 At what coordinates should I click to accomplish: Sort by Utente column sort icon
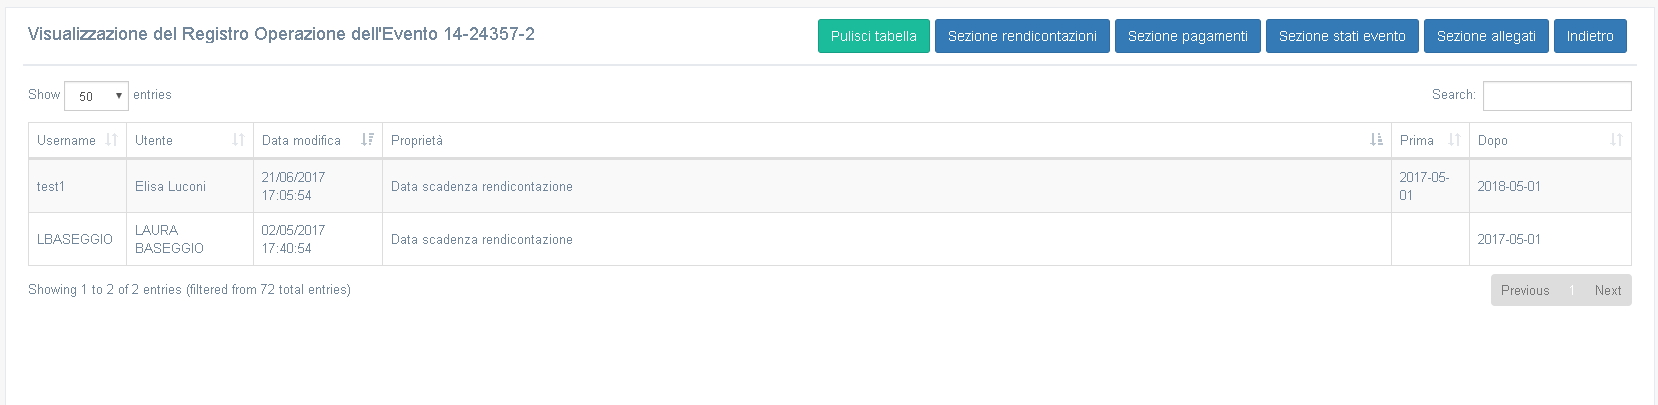tap(238, 140)
